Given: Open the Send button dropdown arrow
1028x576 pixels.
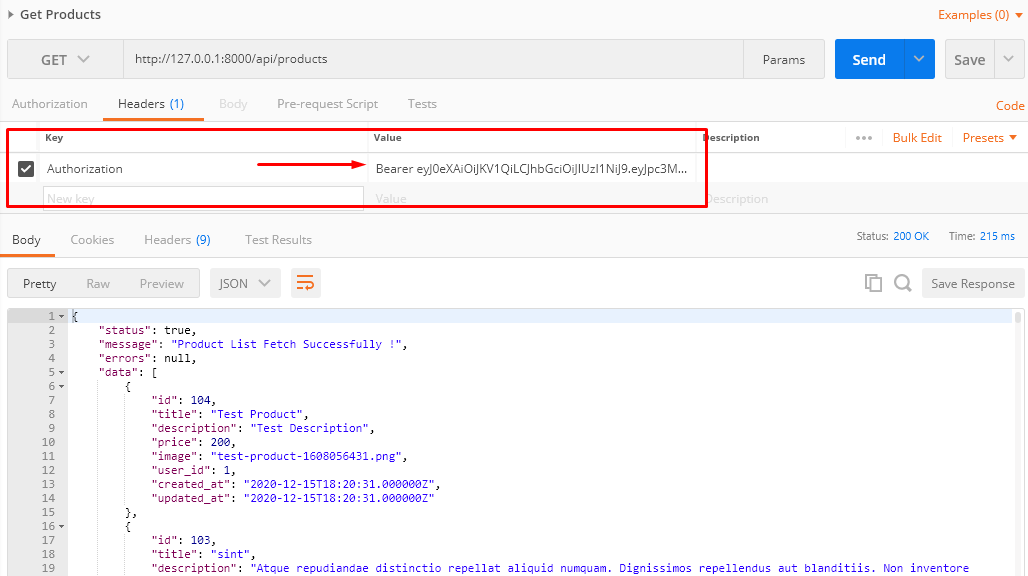Looking at the screenshot, I should point(919,59).
